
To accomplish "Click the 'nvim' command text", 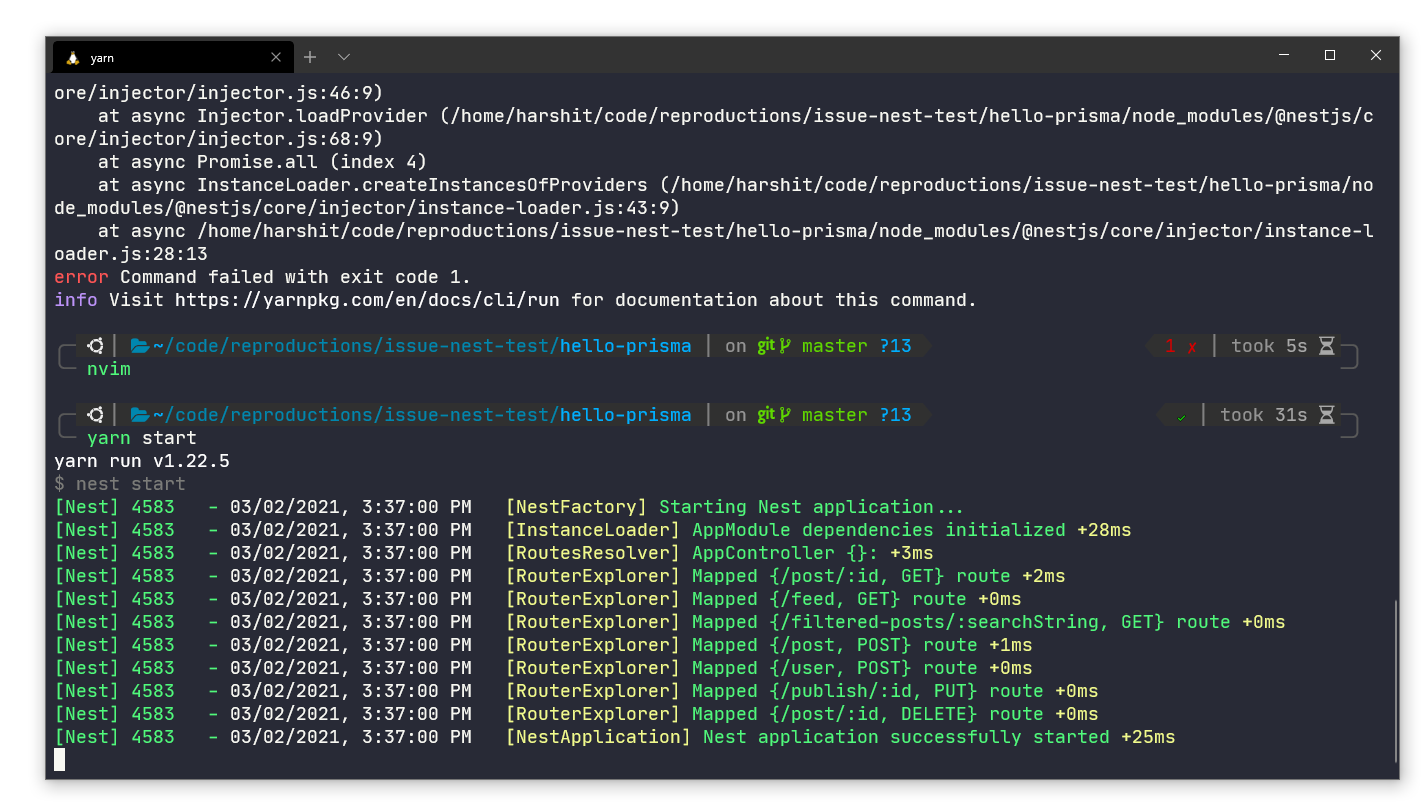I will (x=109, y=369).
